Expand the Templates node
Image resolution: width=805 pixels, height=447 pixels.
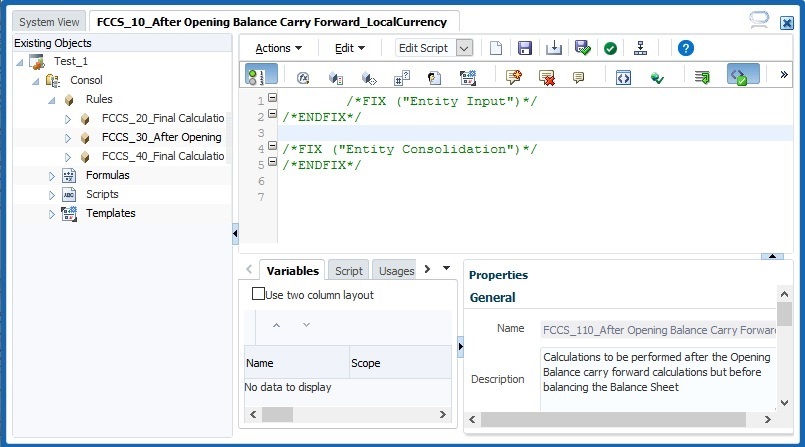52,214
